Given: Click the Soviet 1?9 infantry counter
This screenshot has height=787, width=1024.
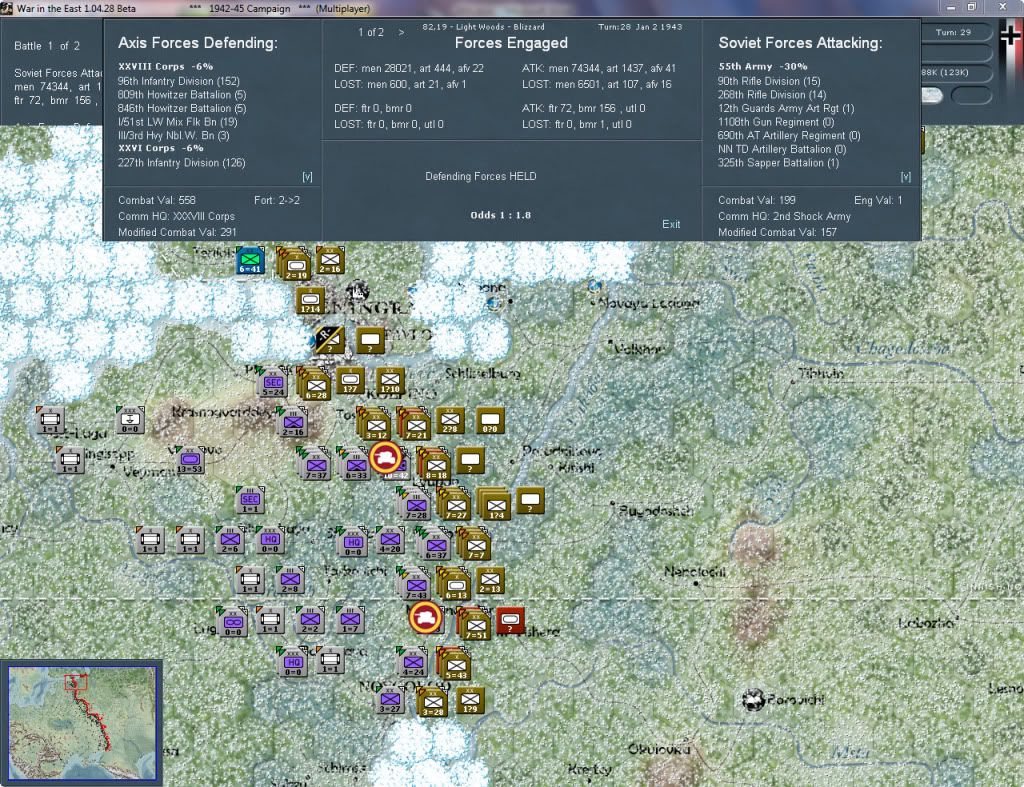Looking at the screenshot, I should point(470,700).
